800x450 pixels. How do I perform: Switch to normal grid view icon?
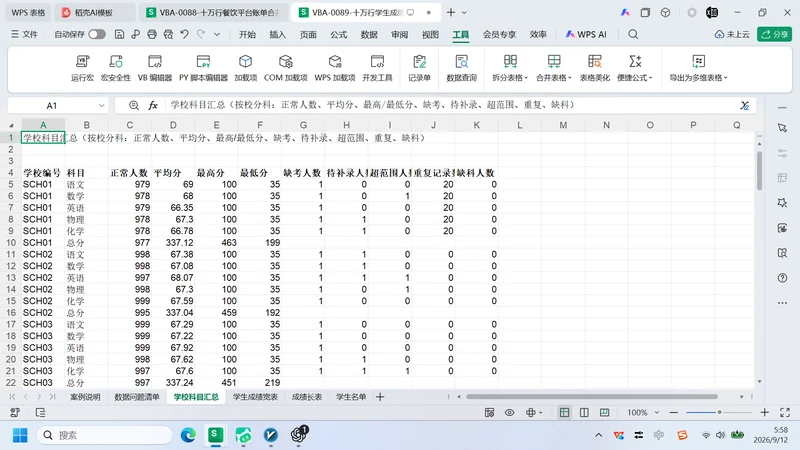[564, 412]
